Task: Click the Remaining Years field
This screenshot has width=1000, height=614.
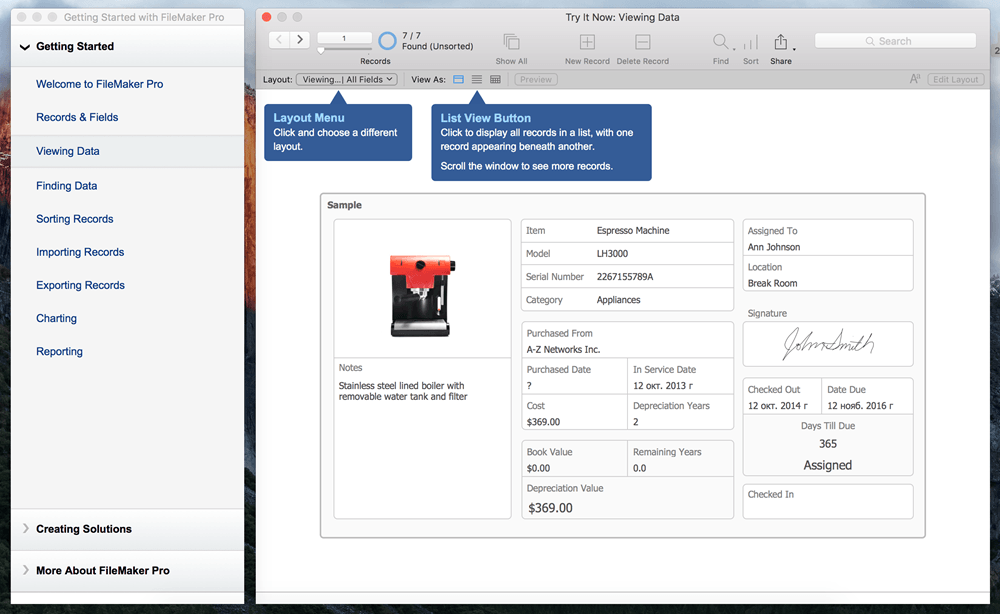Action: click(680, 460)
